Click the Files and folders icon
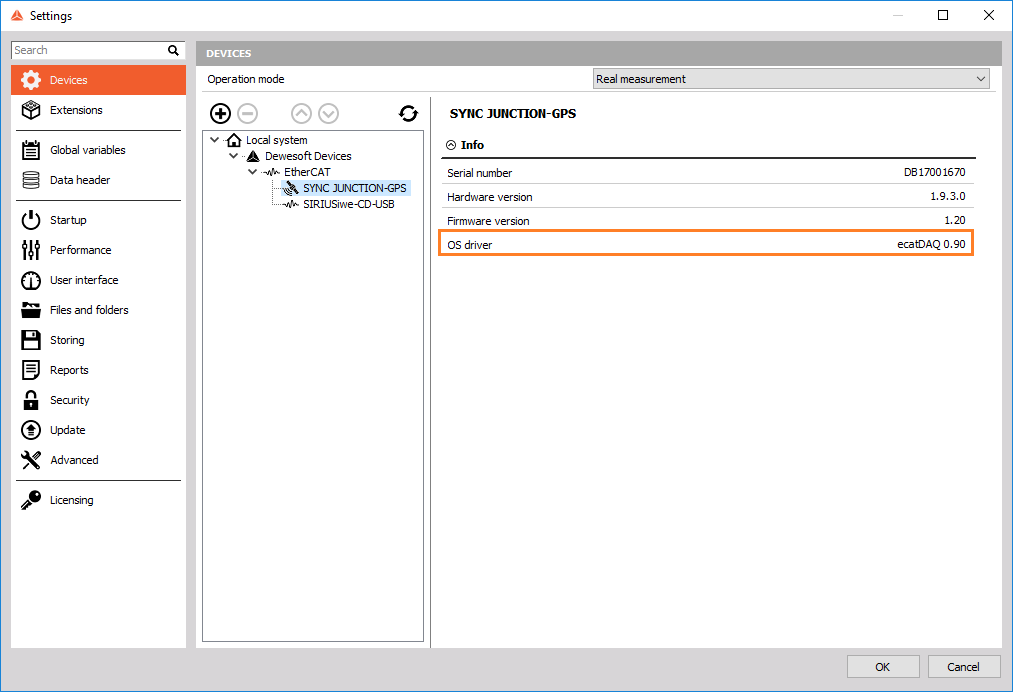The image size is (1013, 692). (30, 310)
